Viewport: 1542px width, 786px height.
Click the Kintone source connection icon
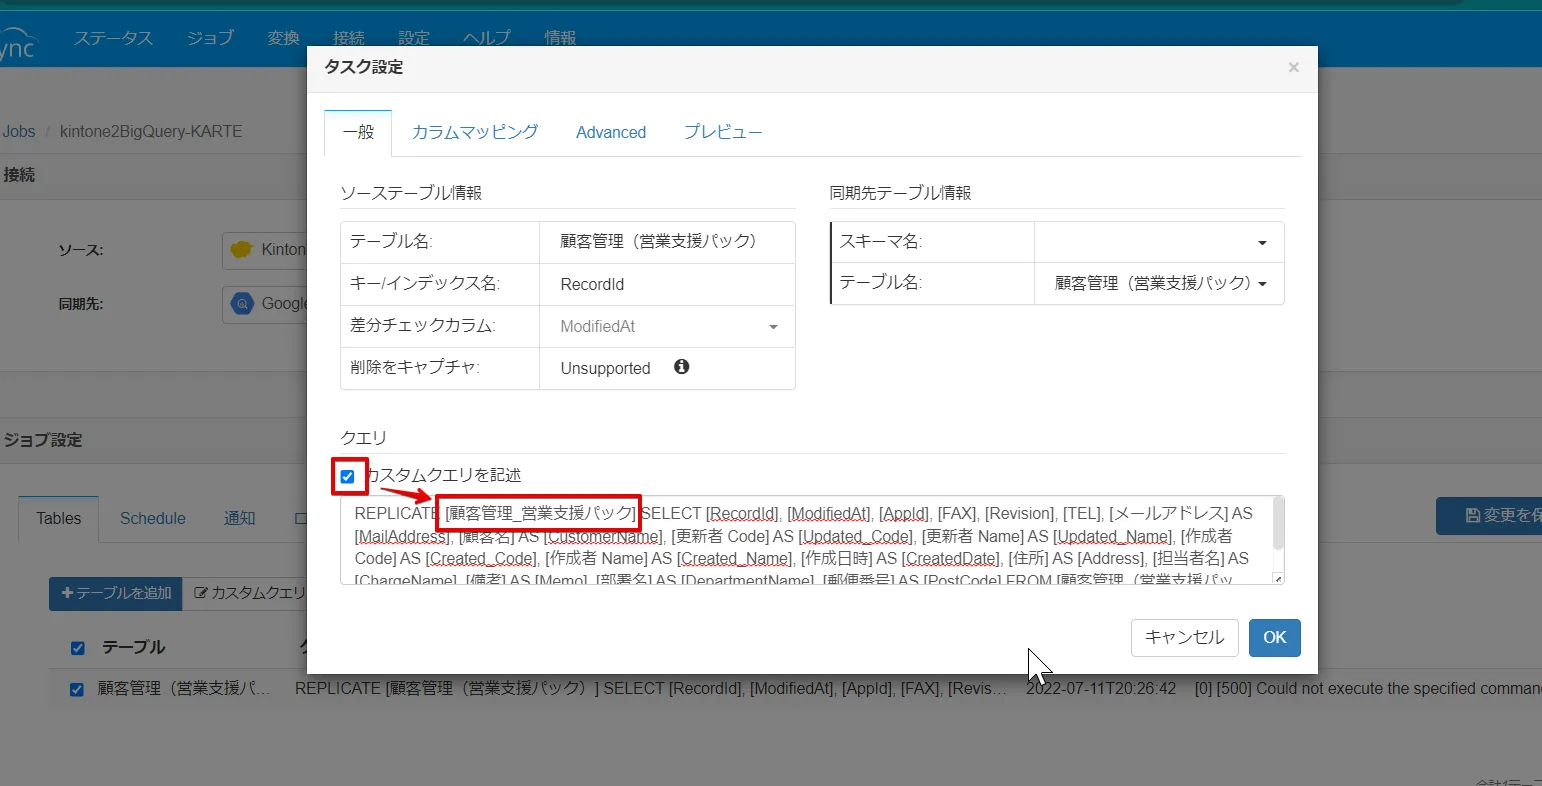coord(241,250)
